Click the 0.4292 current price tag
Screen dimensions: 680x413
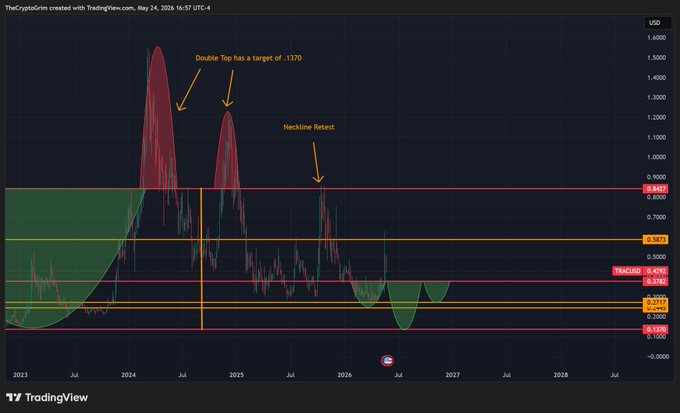pyautogui.click(x=656, y=271)
